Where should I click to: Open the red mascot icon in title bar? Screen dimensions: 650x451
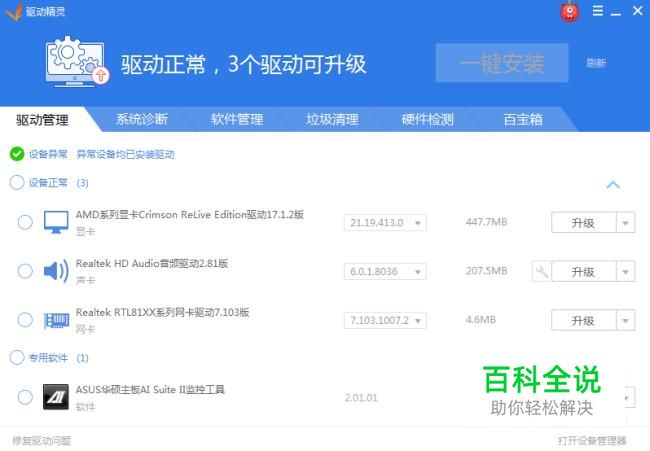570,12
